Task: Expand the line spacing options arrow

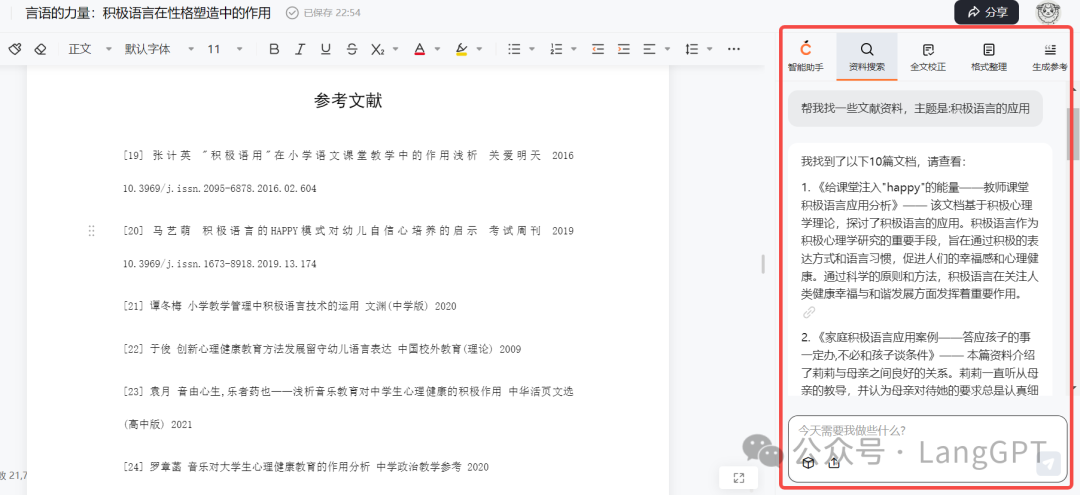Action: coord(709,49)
